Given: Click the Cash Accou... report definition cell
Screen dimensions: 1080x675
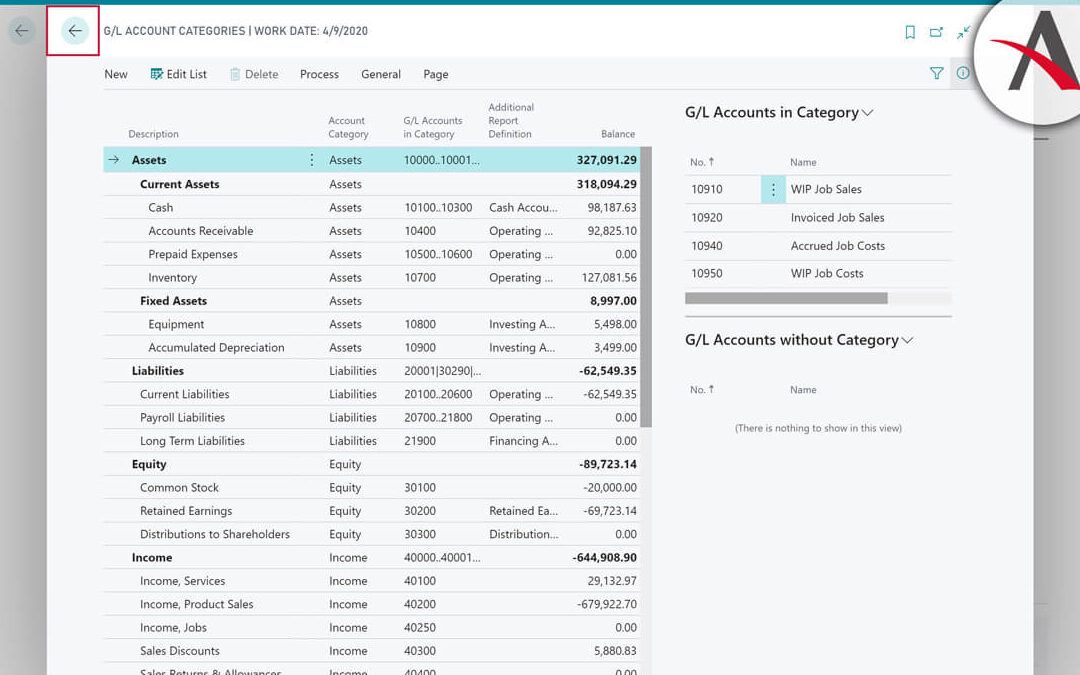Looking at the screenshot, I should (x=523, y=207).
